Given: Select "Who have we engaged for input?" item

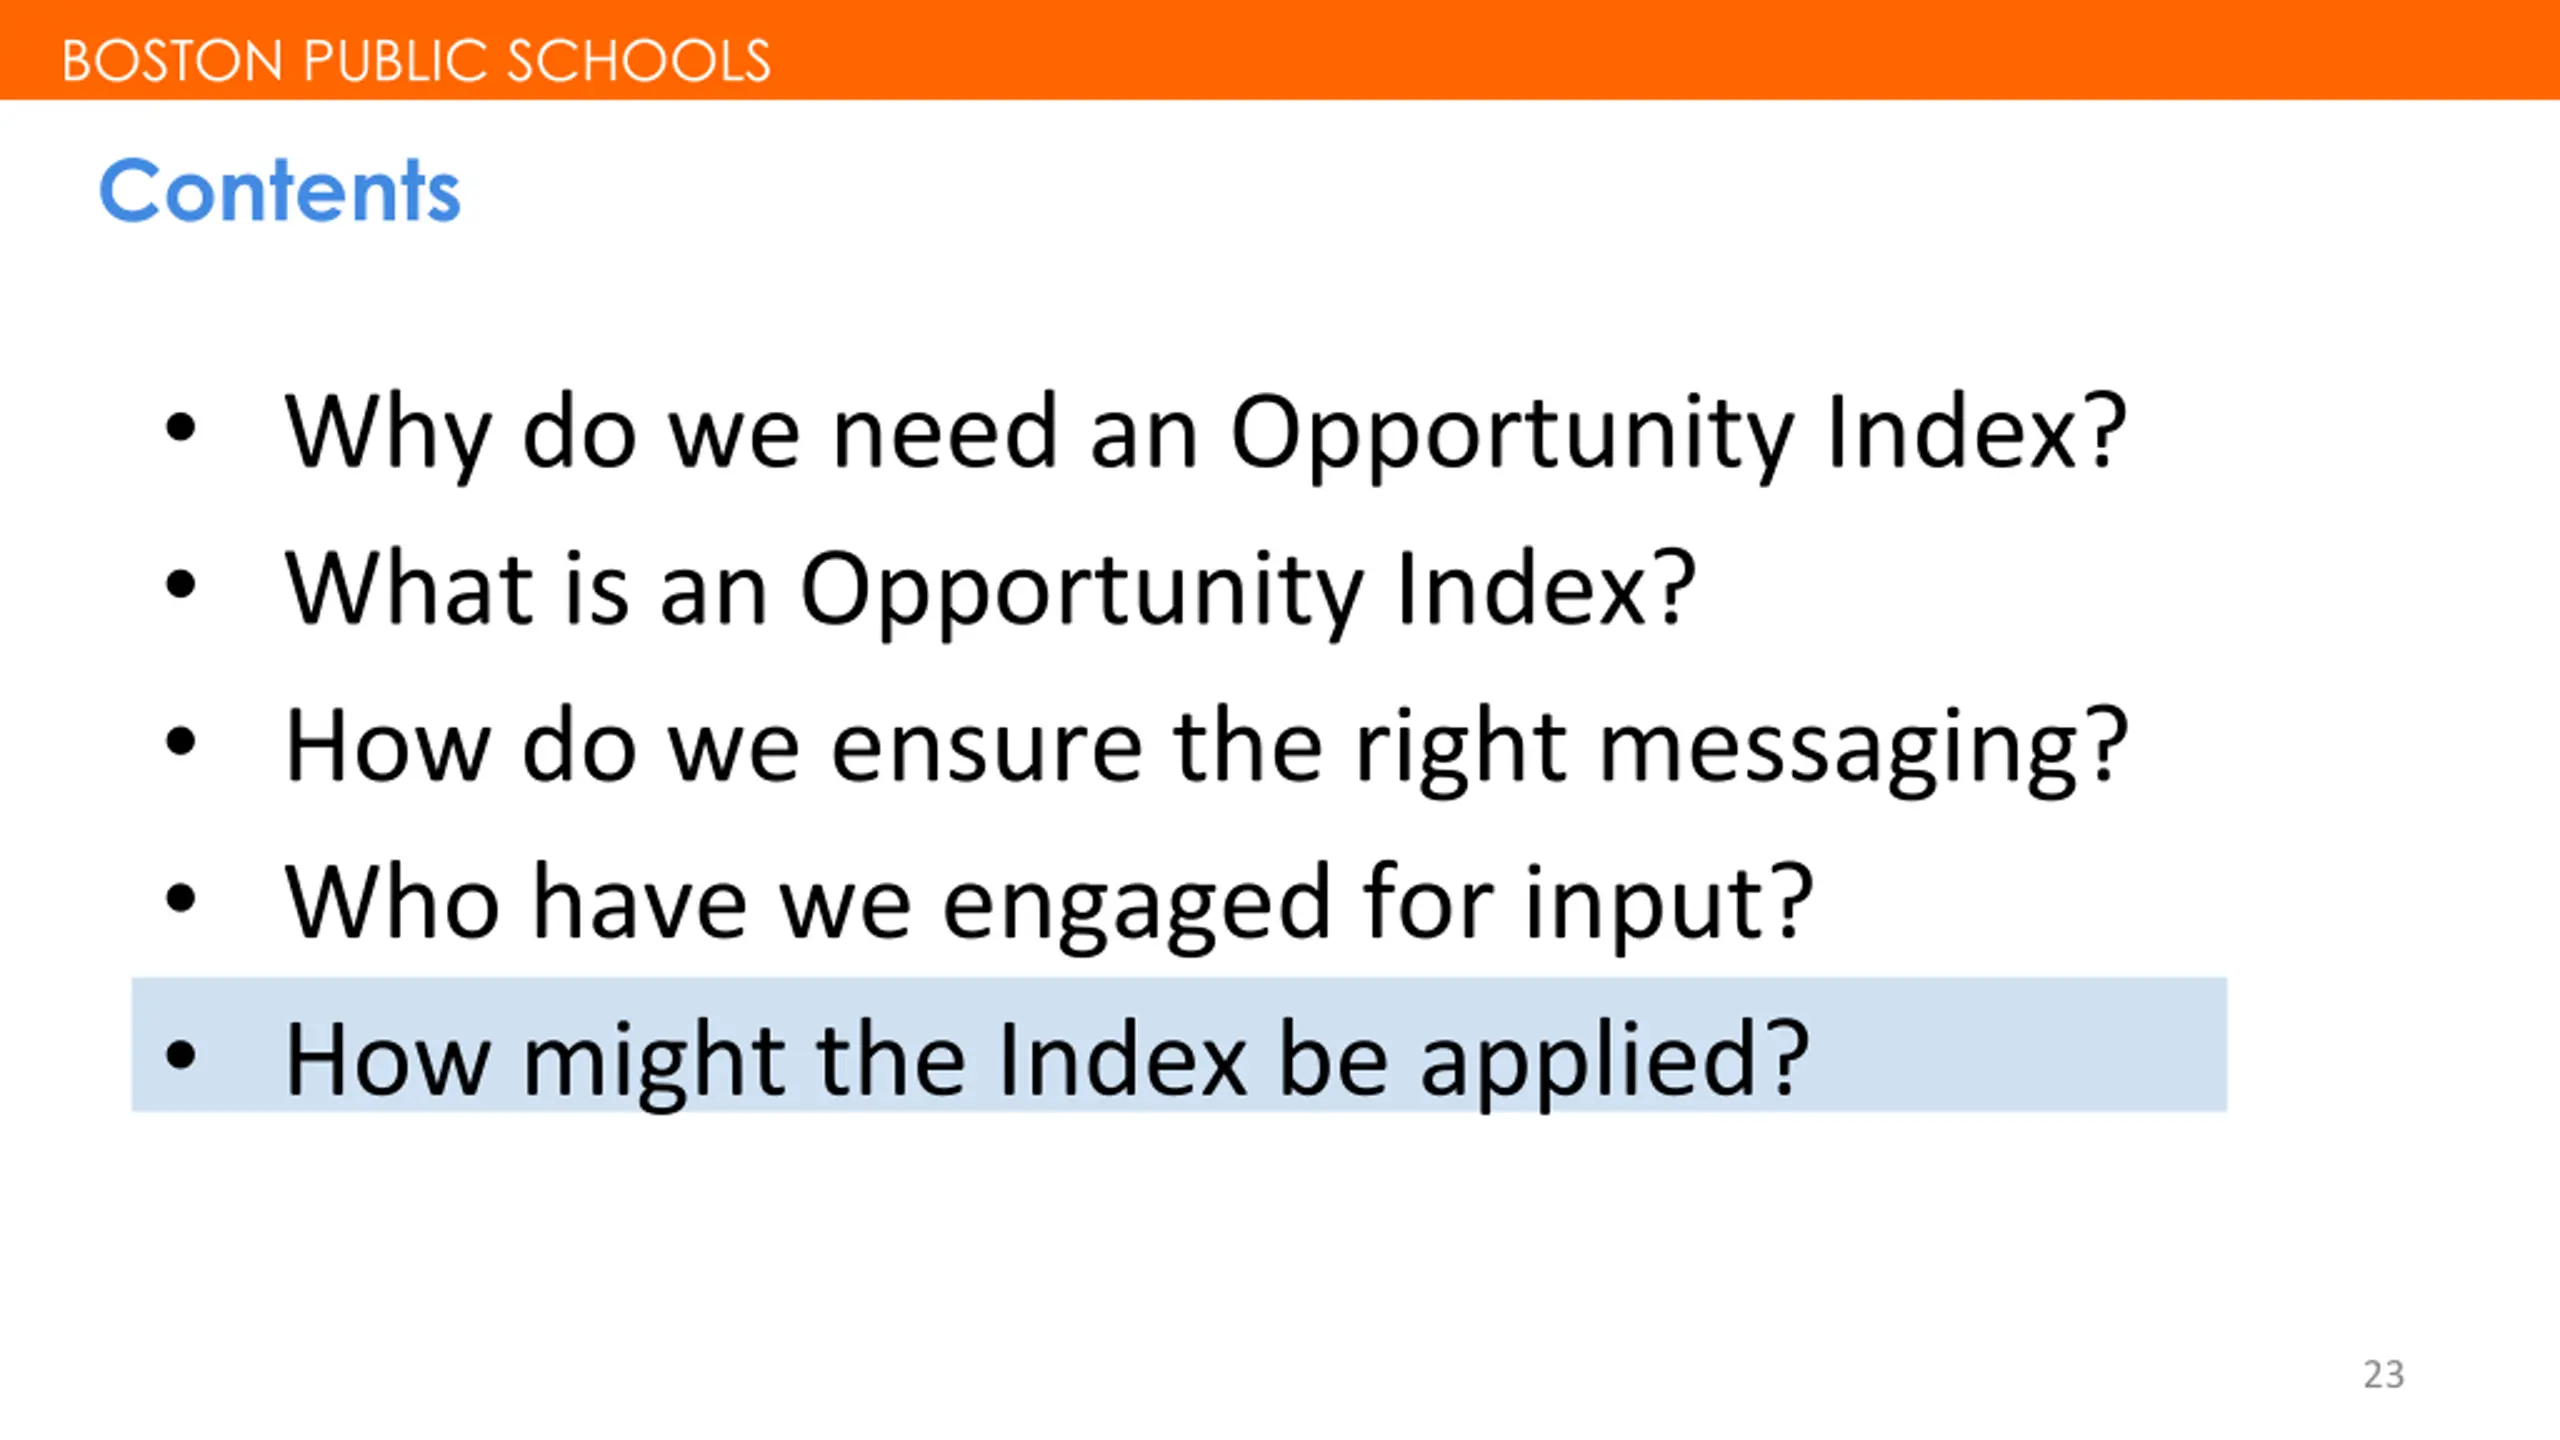Looking at the screenshot, I should [1048, 903].
